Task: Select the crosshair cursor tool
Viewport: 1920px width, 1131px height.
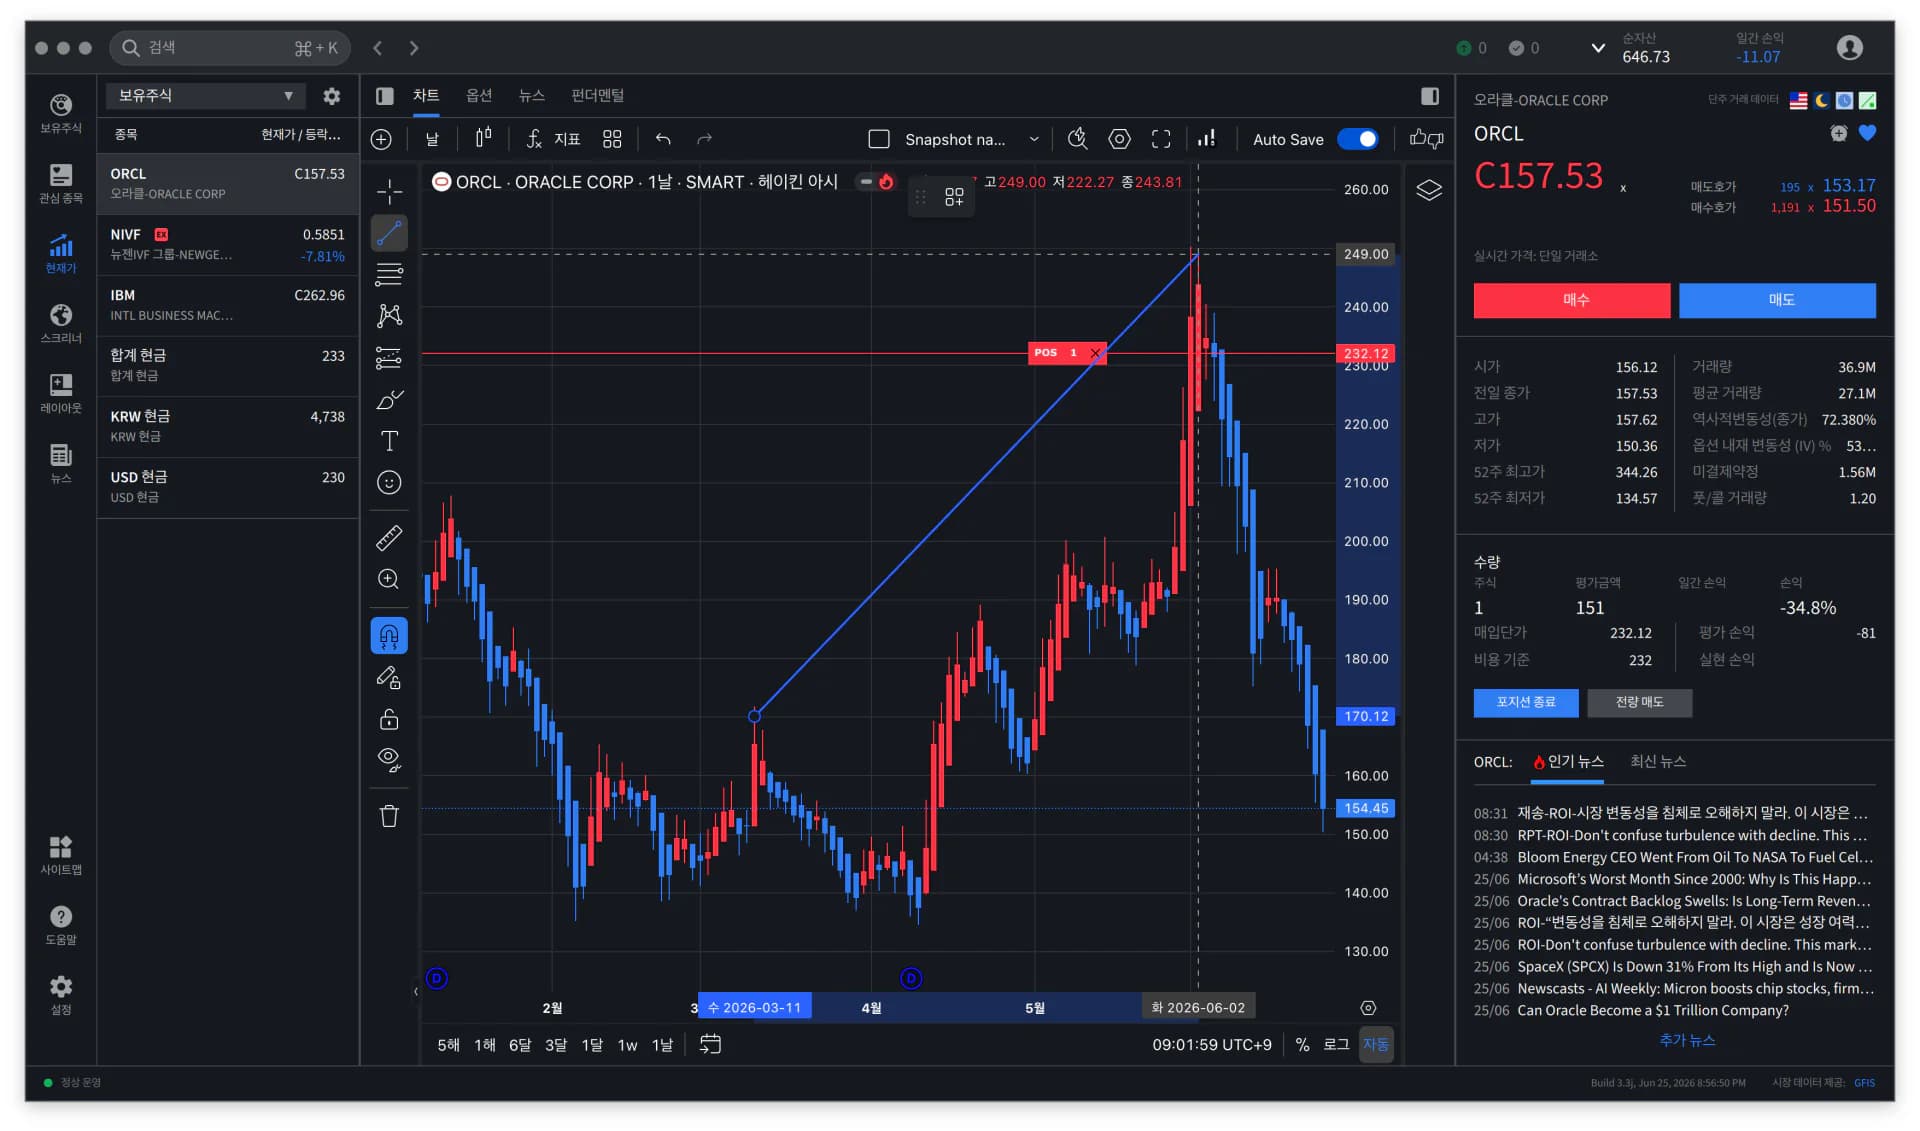Action: (x=389, y=191)
